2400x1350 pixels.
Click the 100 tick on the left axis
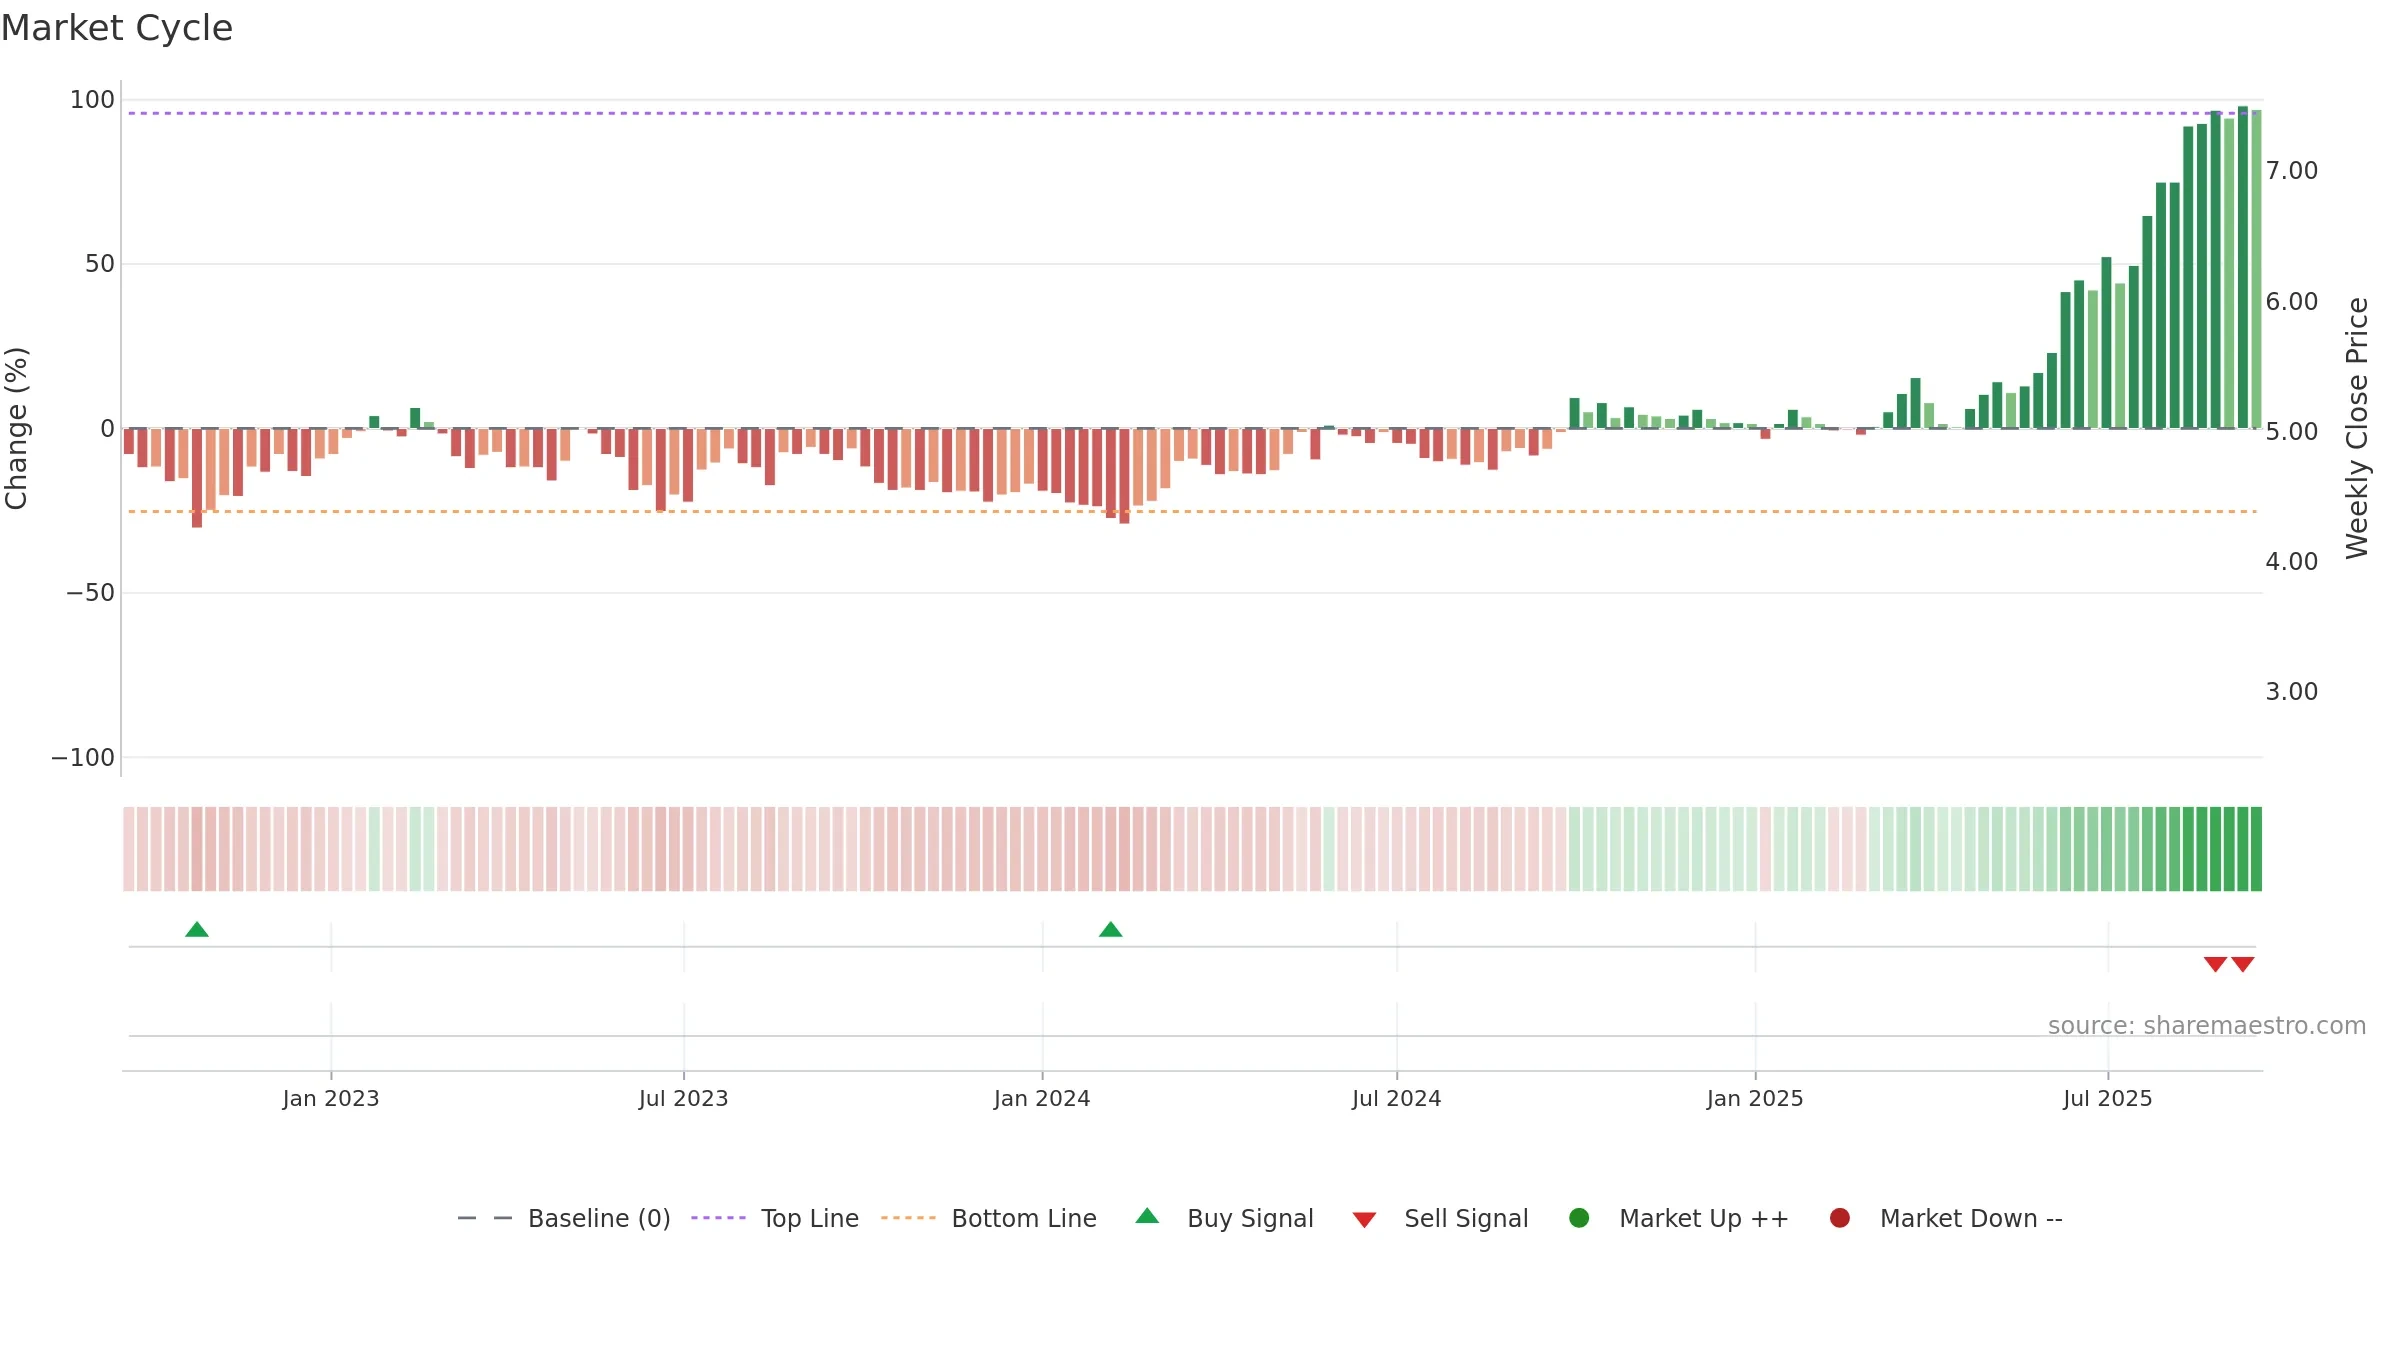click(x=92, y=100)
